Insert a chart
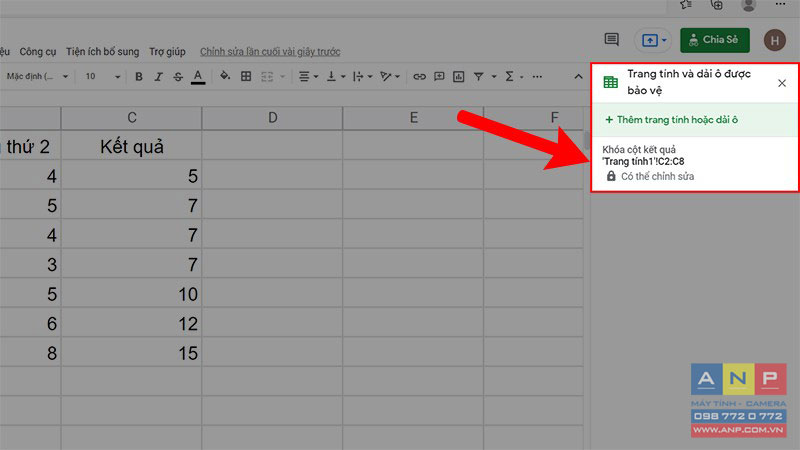800x450 pixels. [459, 77]
